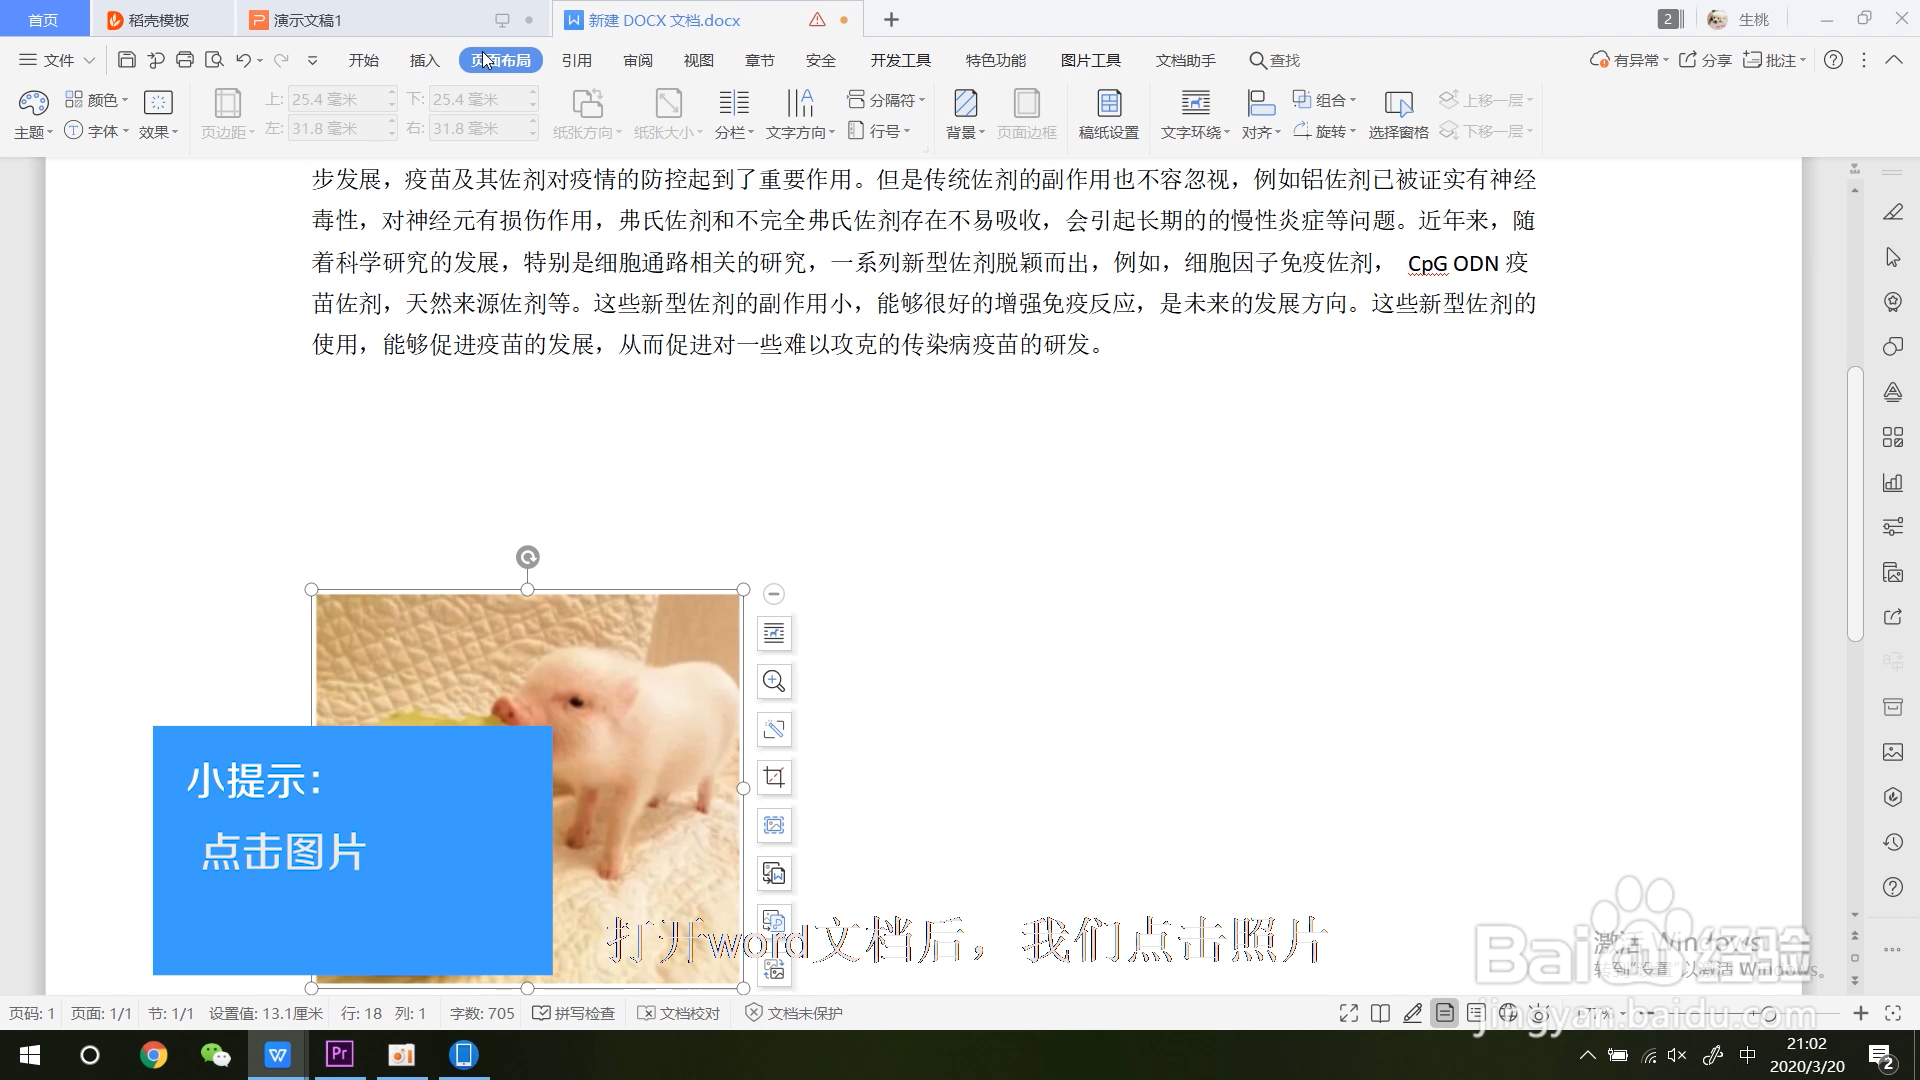The image size is (1920, 1080).
Task: Toggle 文档校对 in the status bar
Action: tap(679, 1013)
